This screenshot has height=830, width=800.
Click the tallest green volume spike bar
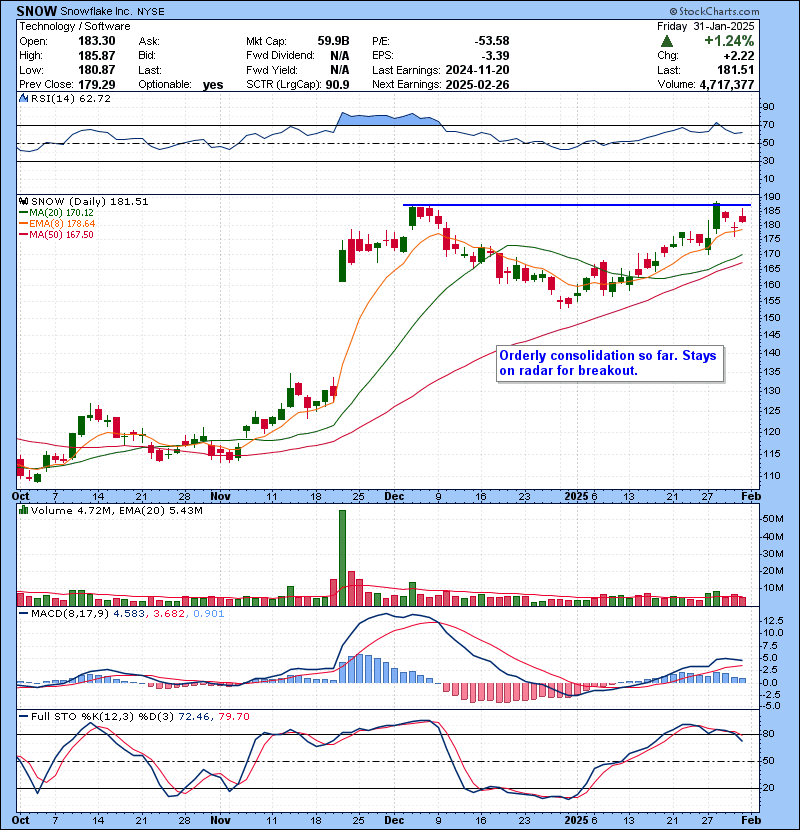tap(342, 558)
